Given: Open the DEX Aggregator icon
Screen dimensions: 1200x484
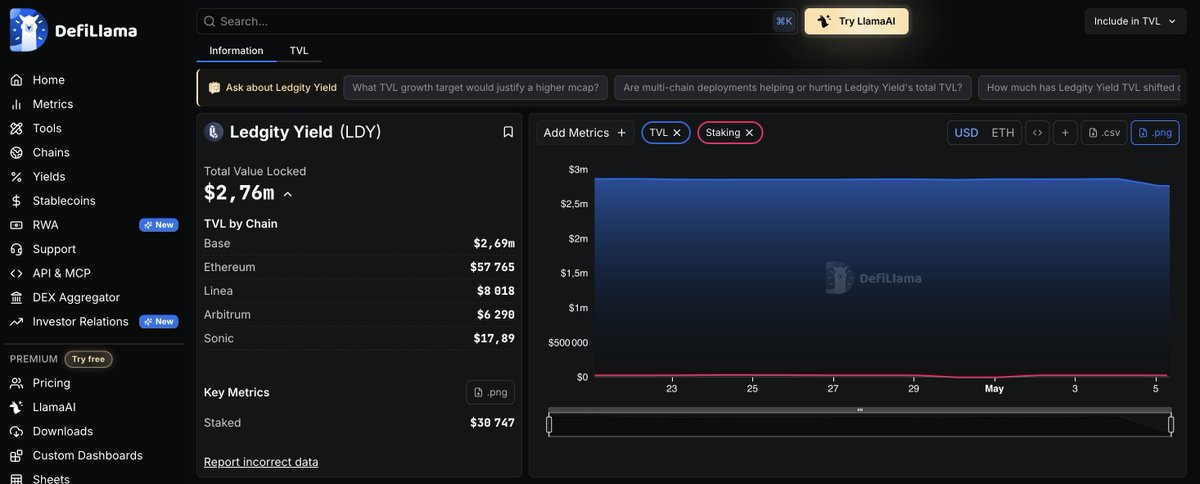Looking at the screenshot, I should (16, 297).
